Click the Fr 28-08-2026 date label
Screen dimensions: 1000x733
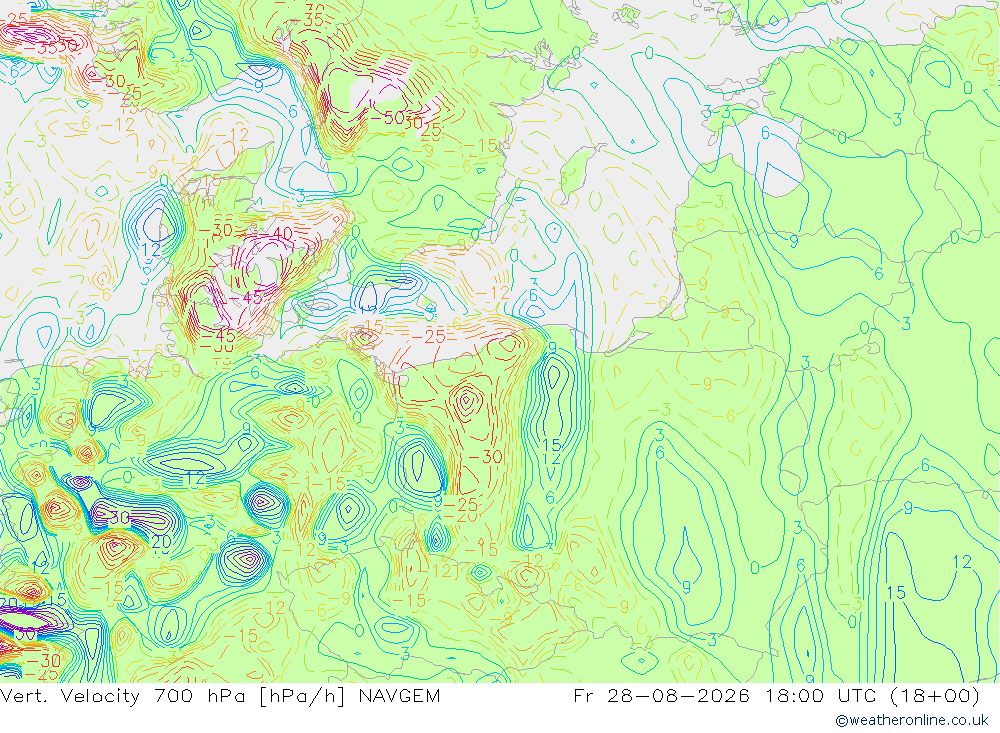click(661, 695)
